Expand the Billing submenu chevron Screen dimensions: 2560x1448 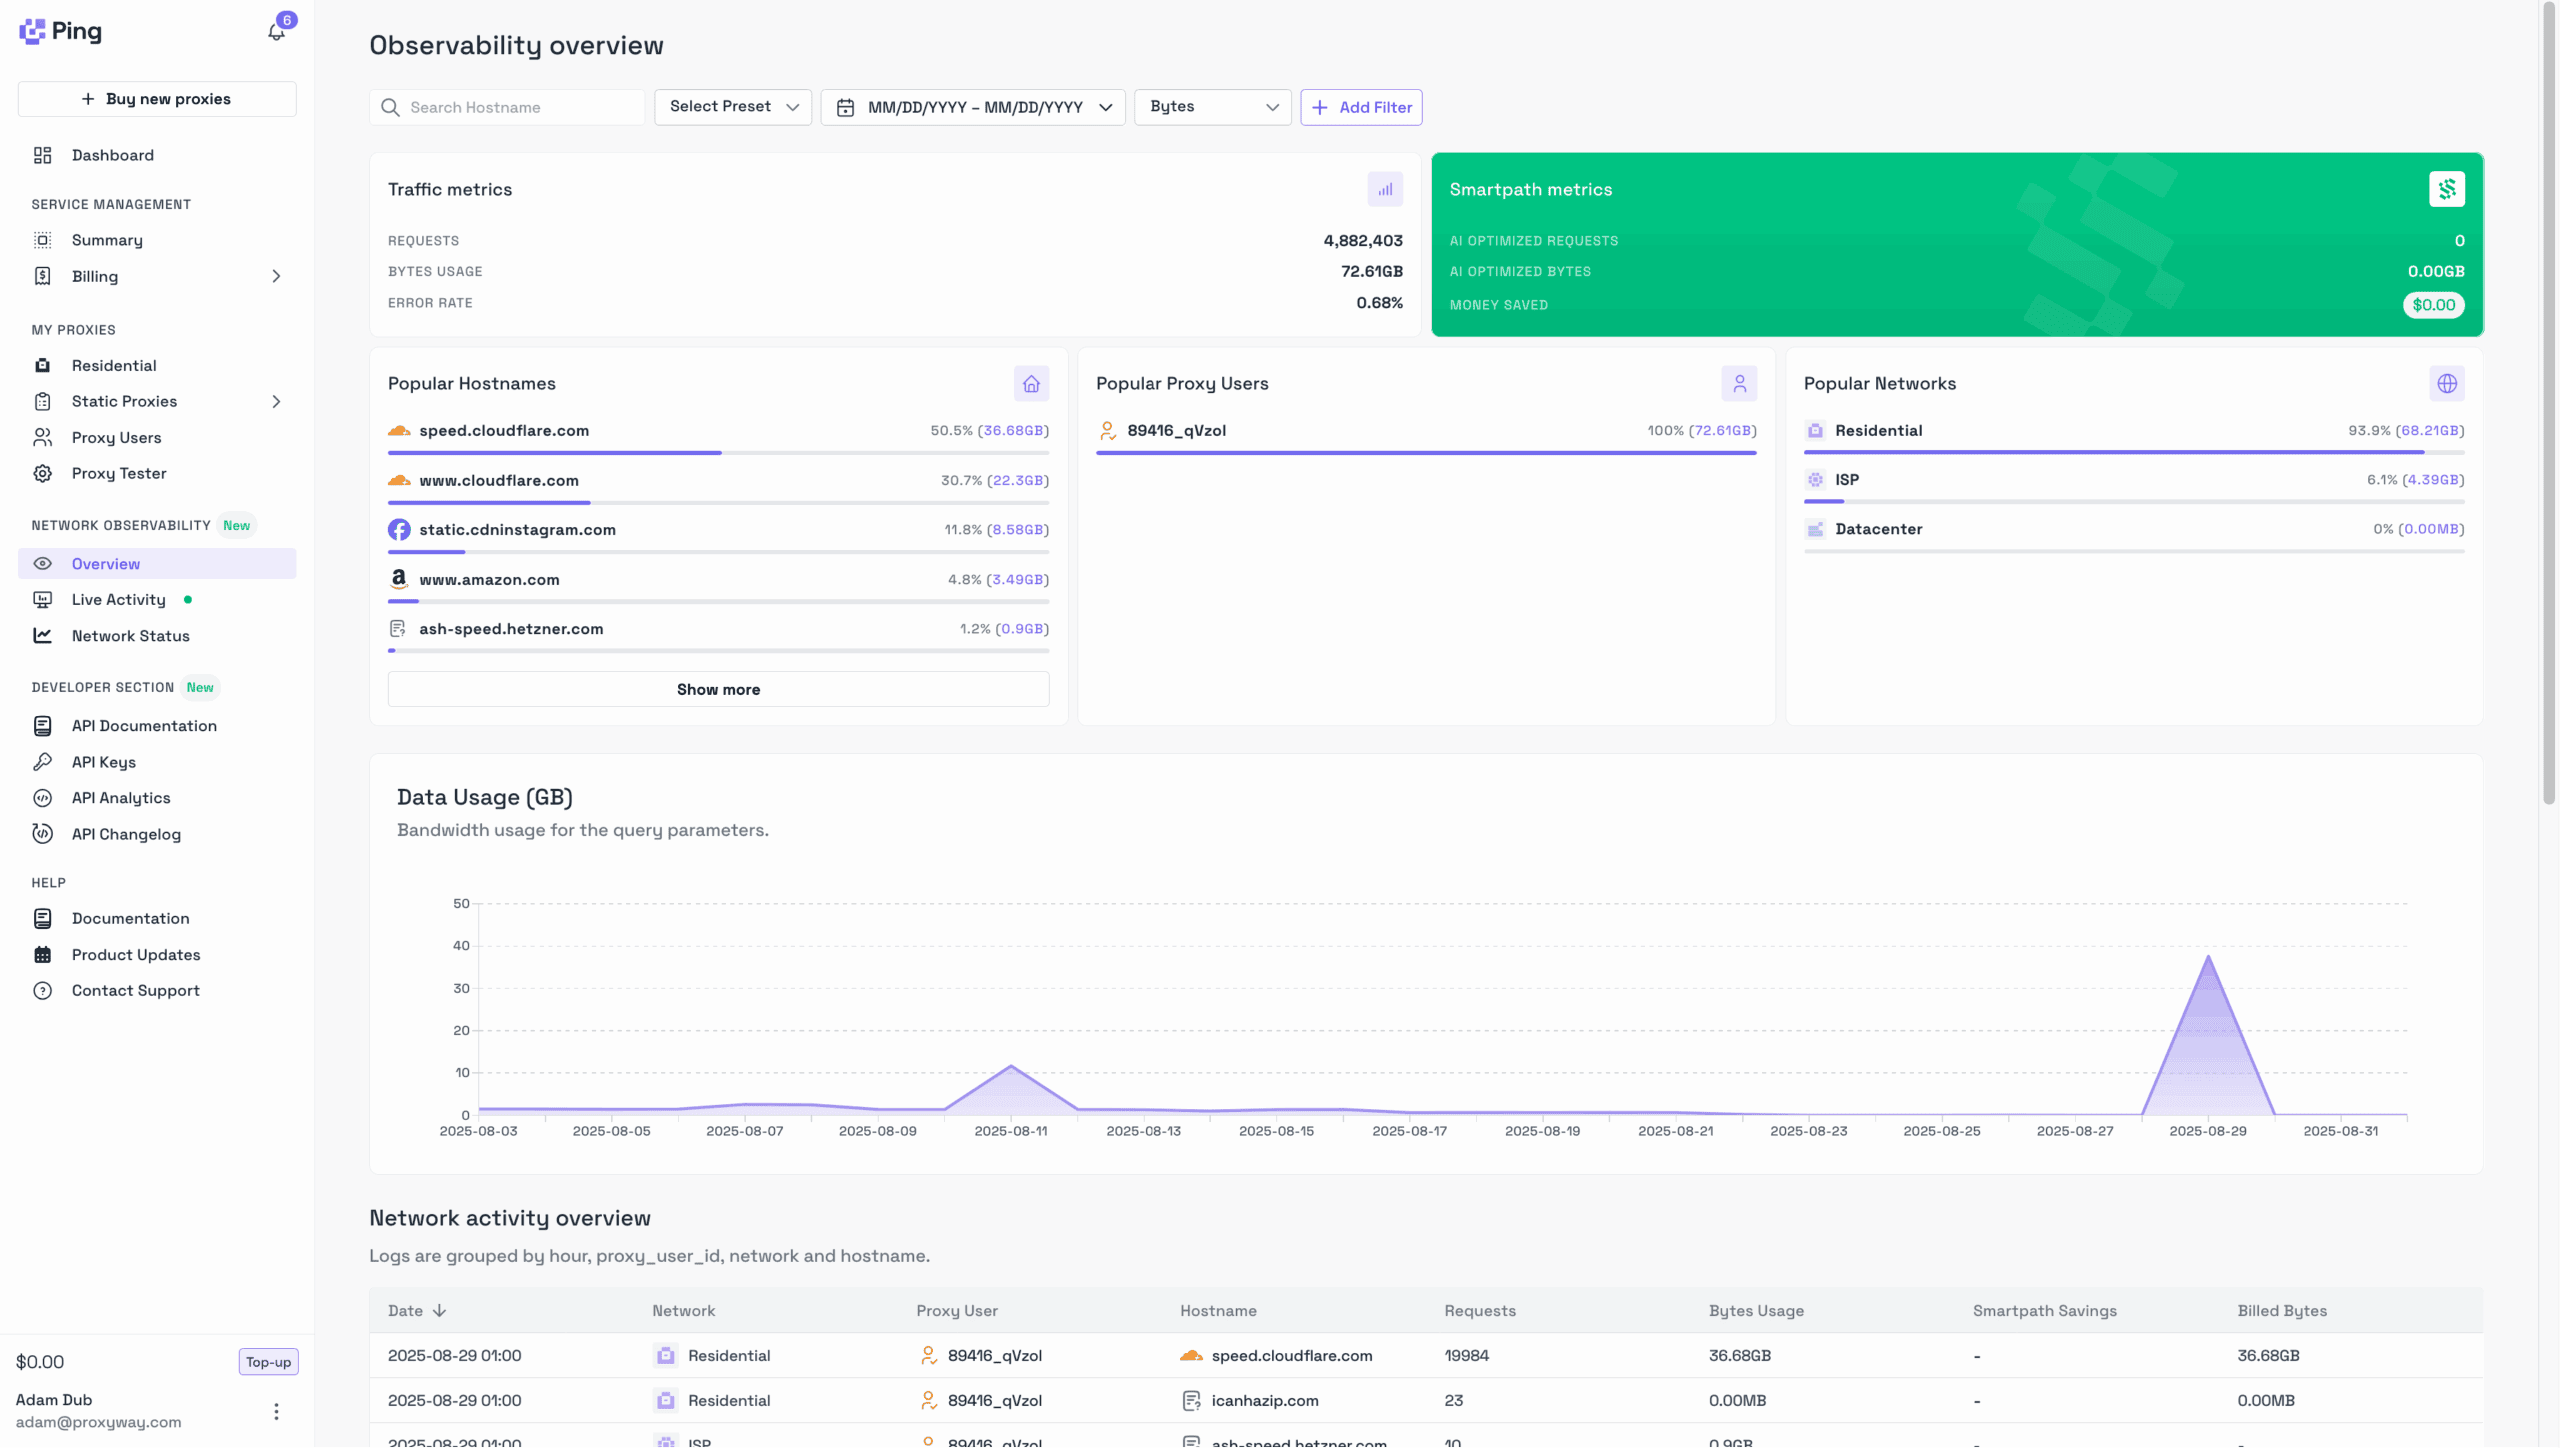[x=276, y=277]
